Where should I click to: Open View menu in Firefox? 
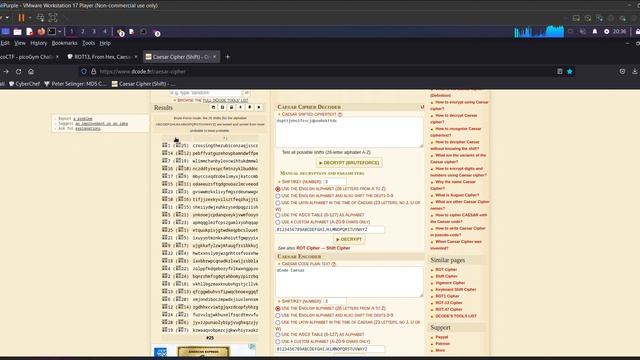pos(20,43)
